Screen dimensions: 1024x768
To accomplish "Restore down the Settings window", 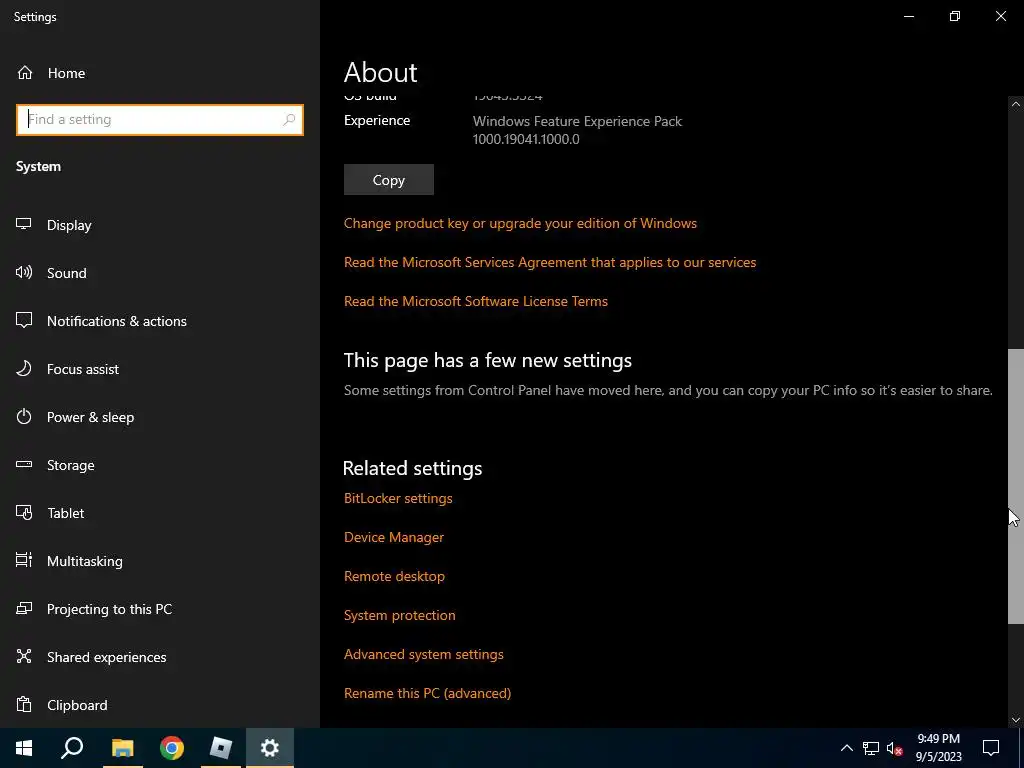I will click(955, 16).
